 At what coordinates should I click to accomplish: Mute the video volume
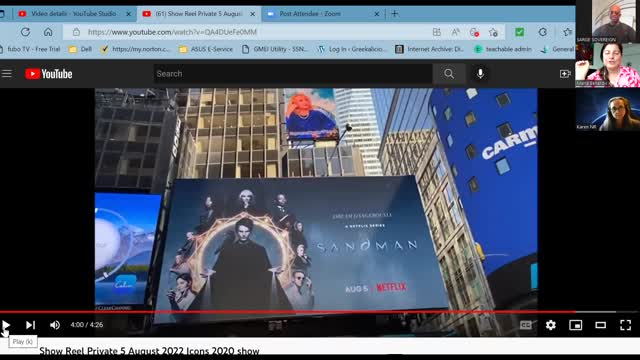[x=55, y=325]
